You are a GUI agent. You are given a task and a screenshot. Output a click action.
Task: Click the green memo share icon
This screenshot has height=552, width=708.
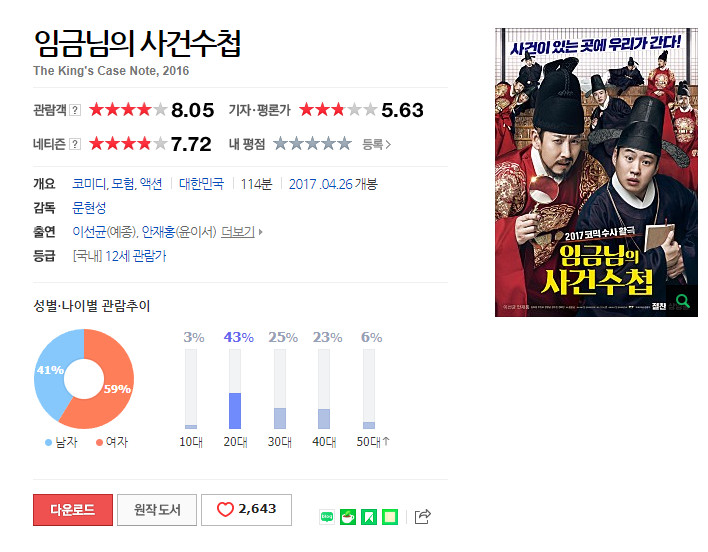point(390,517)
